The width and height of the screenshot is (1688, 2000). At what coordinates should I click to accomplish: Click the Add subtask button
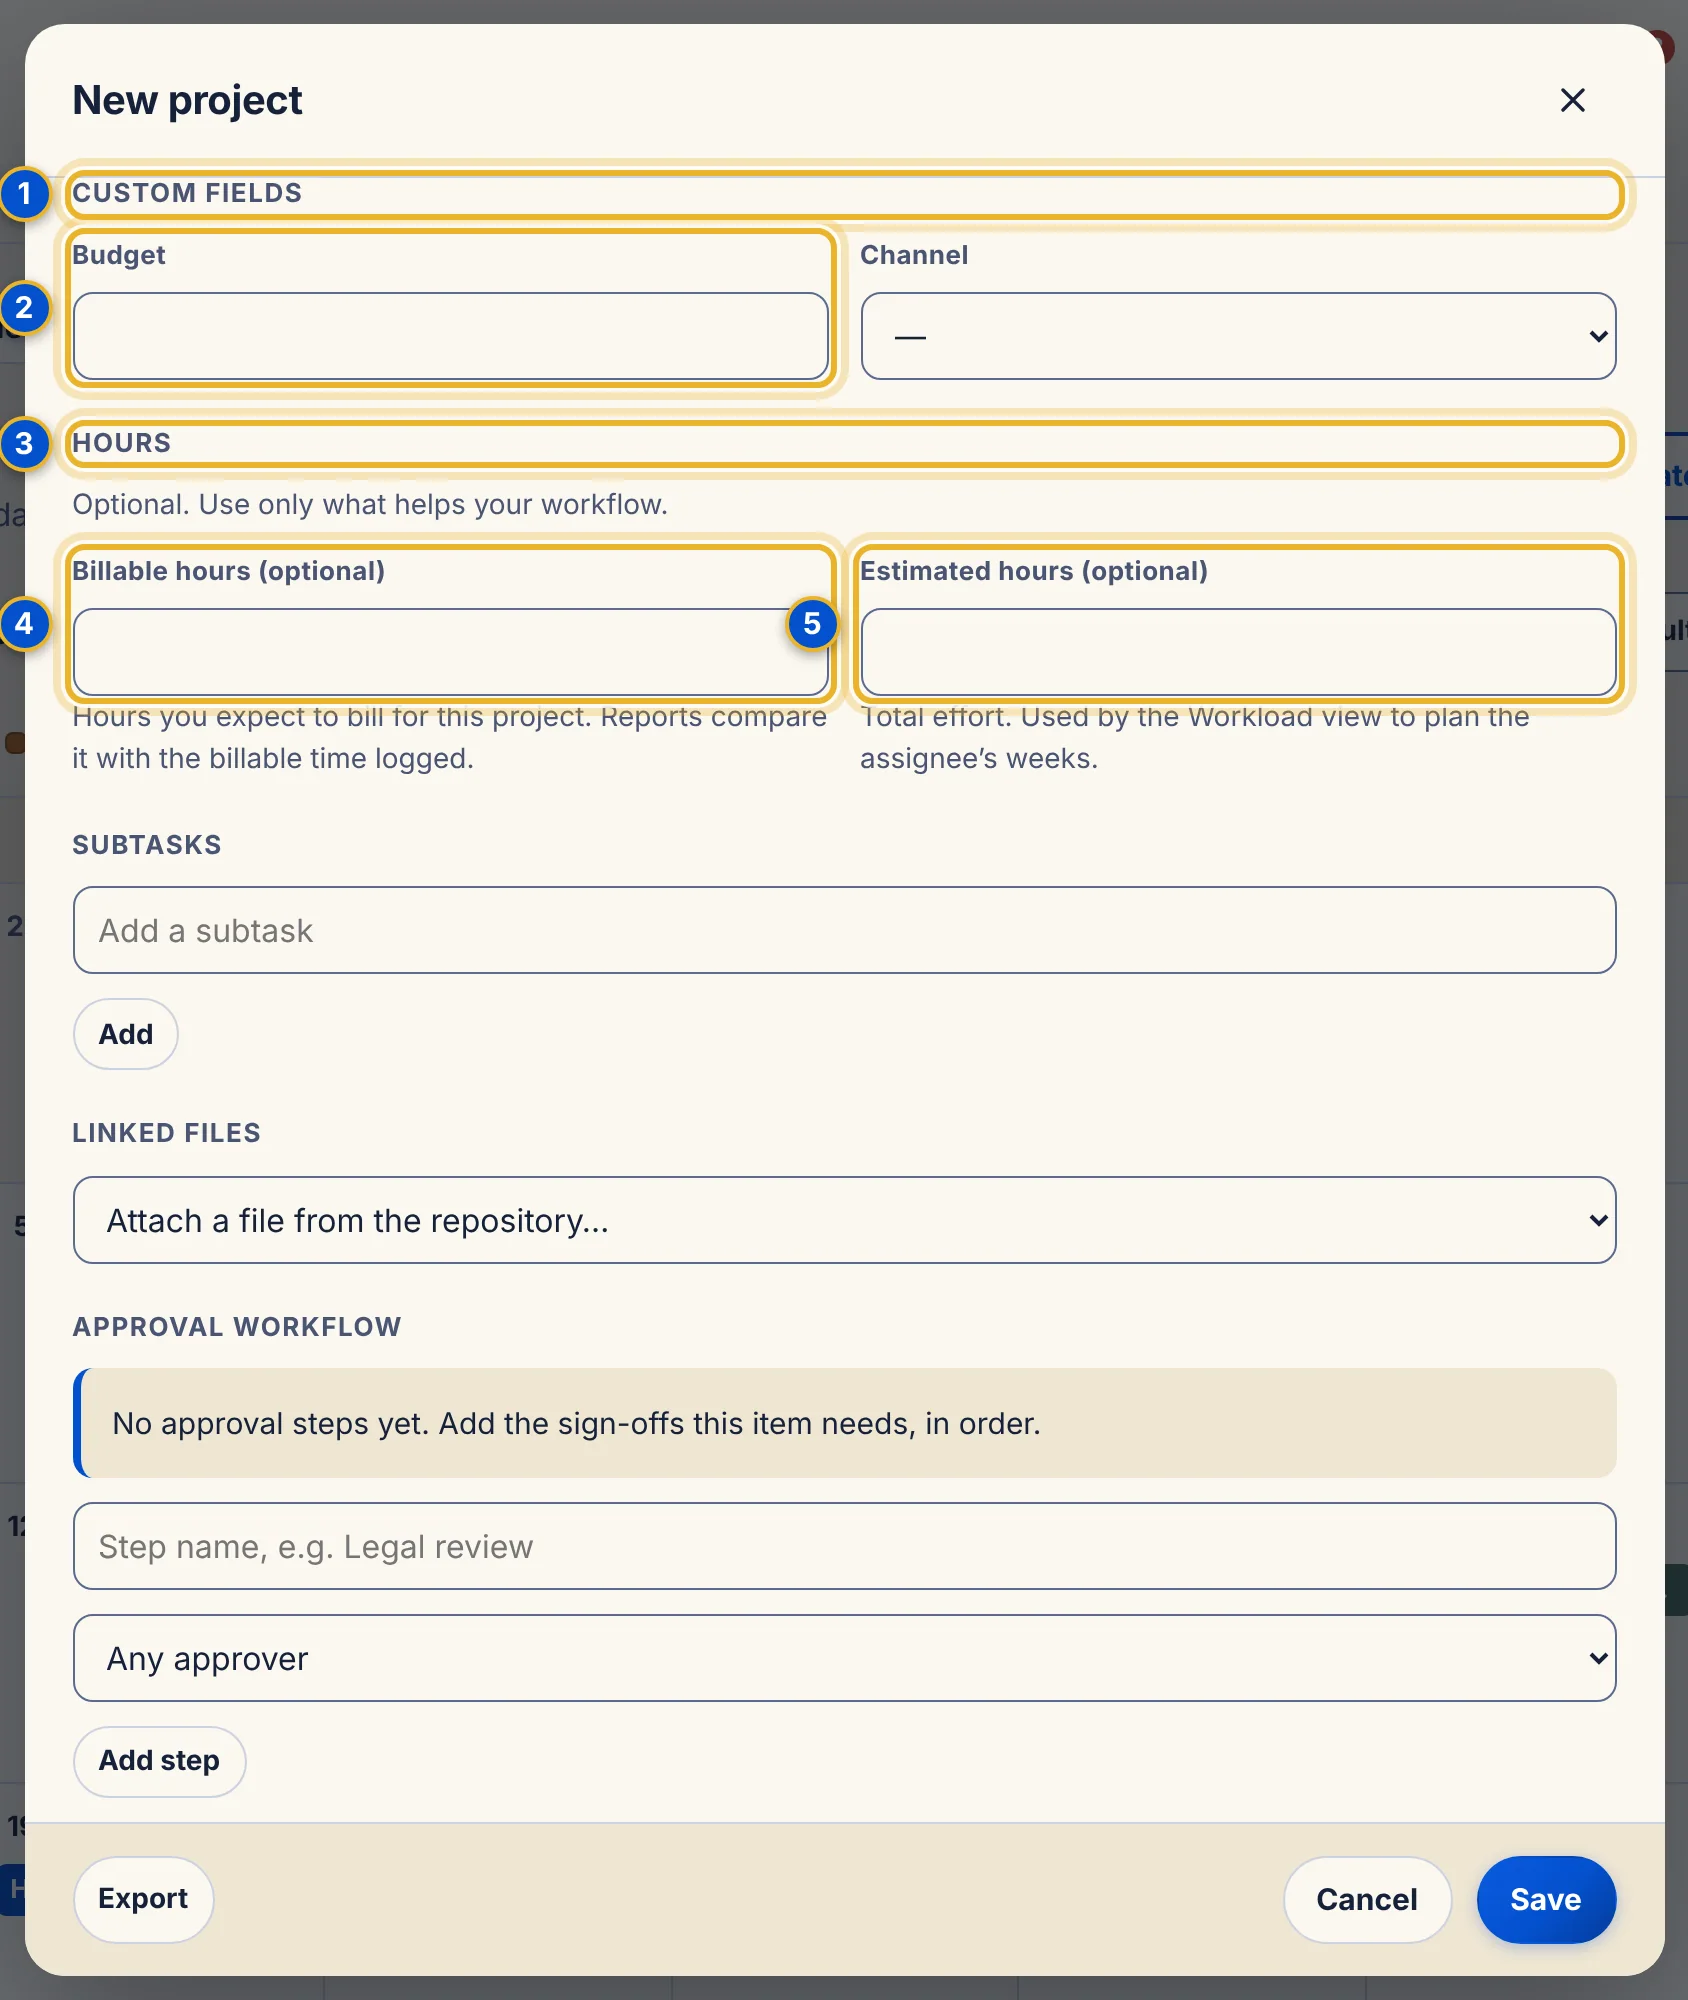tap(126, 1034)
